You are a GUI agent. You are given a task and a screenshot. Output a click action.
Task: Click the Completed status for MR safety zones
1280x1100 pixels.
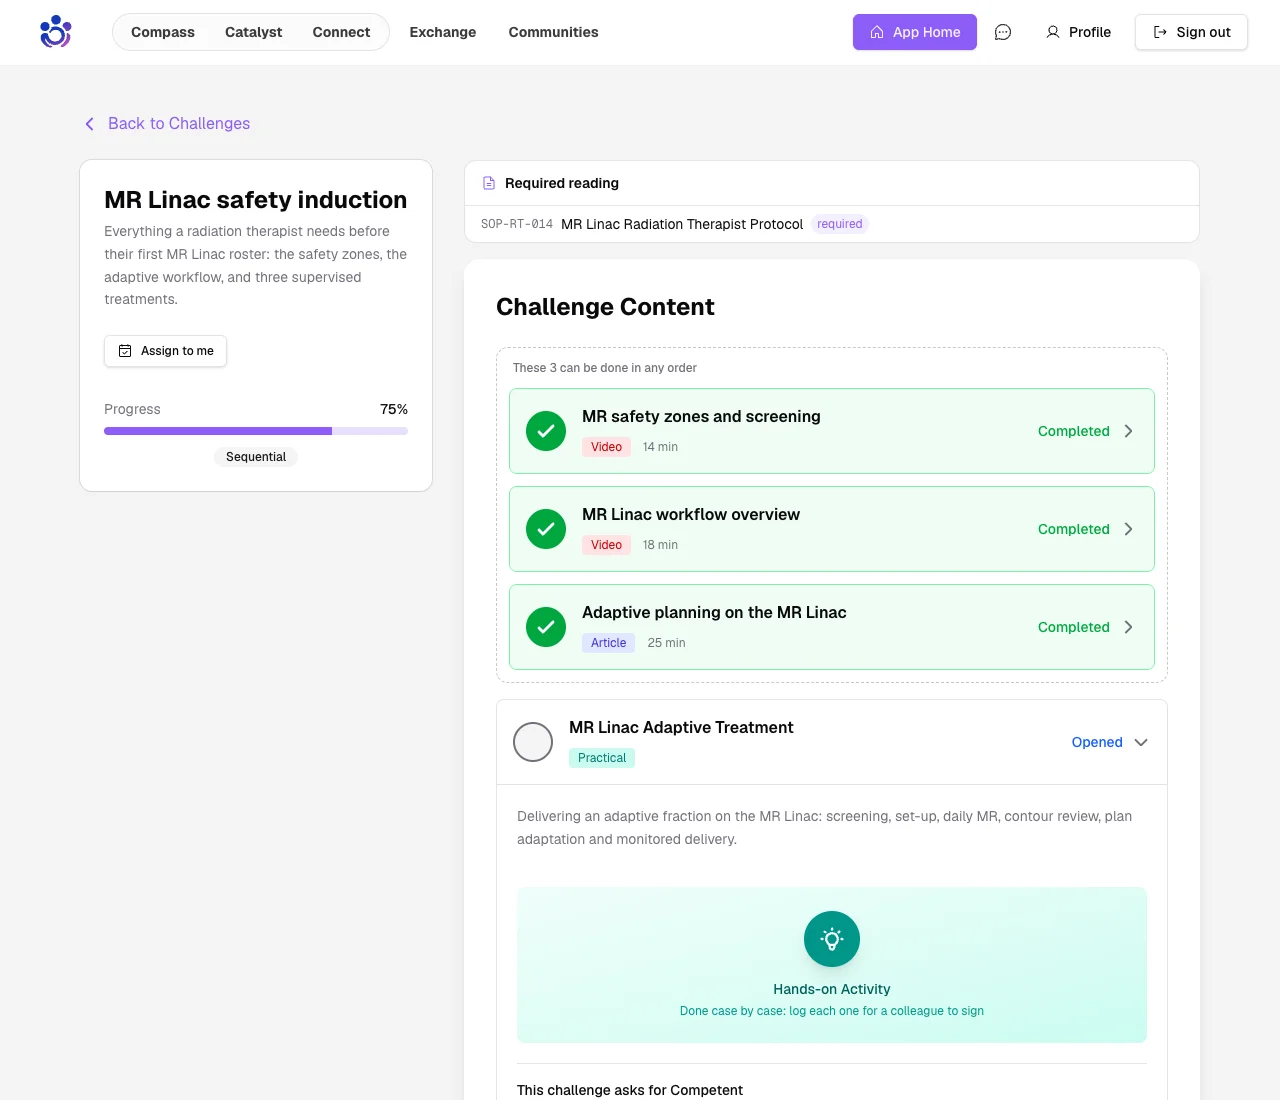pyautogui.click(x=1074, y=431)
